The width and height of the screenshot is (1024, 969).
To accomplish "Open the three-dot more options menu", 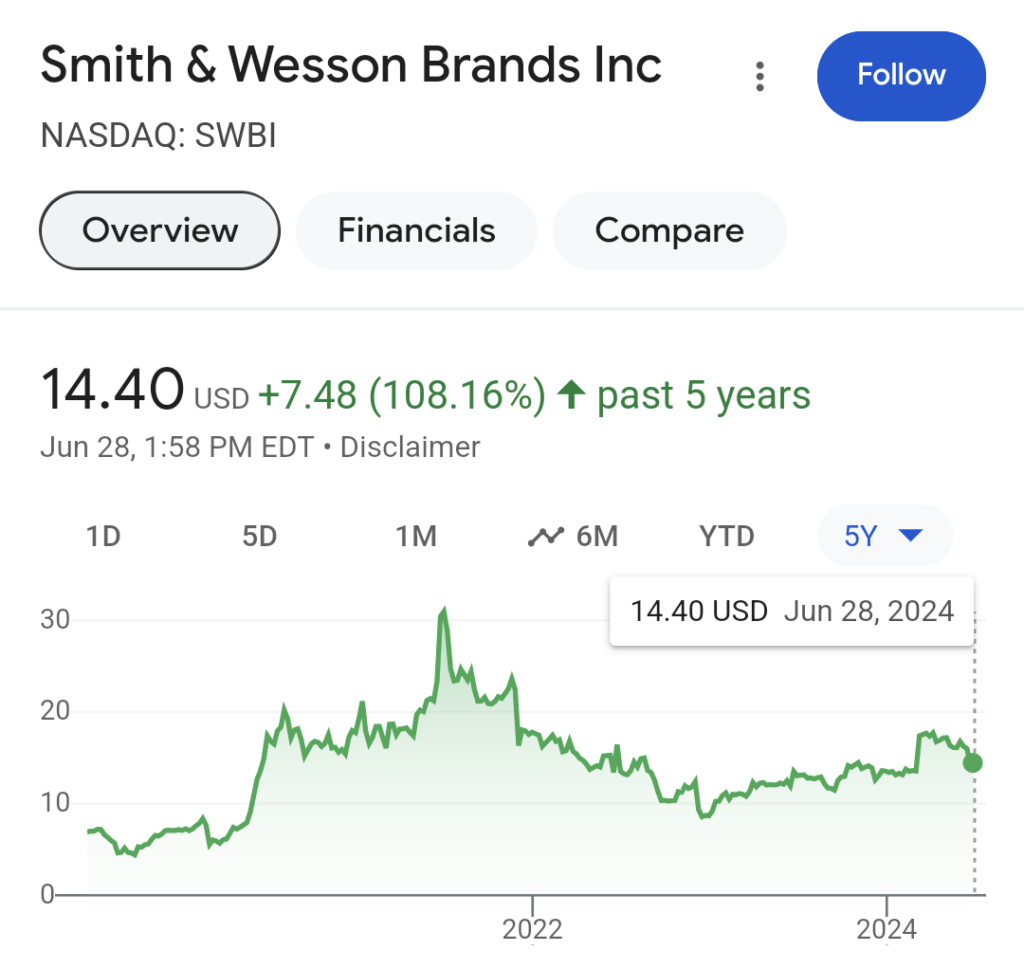I will click(x=761, y=76).
